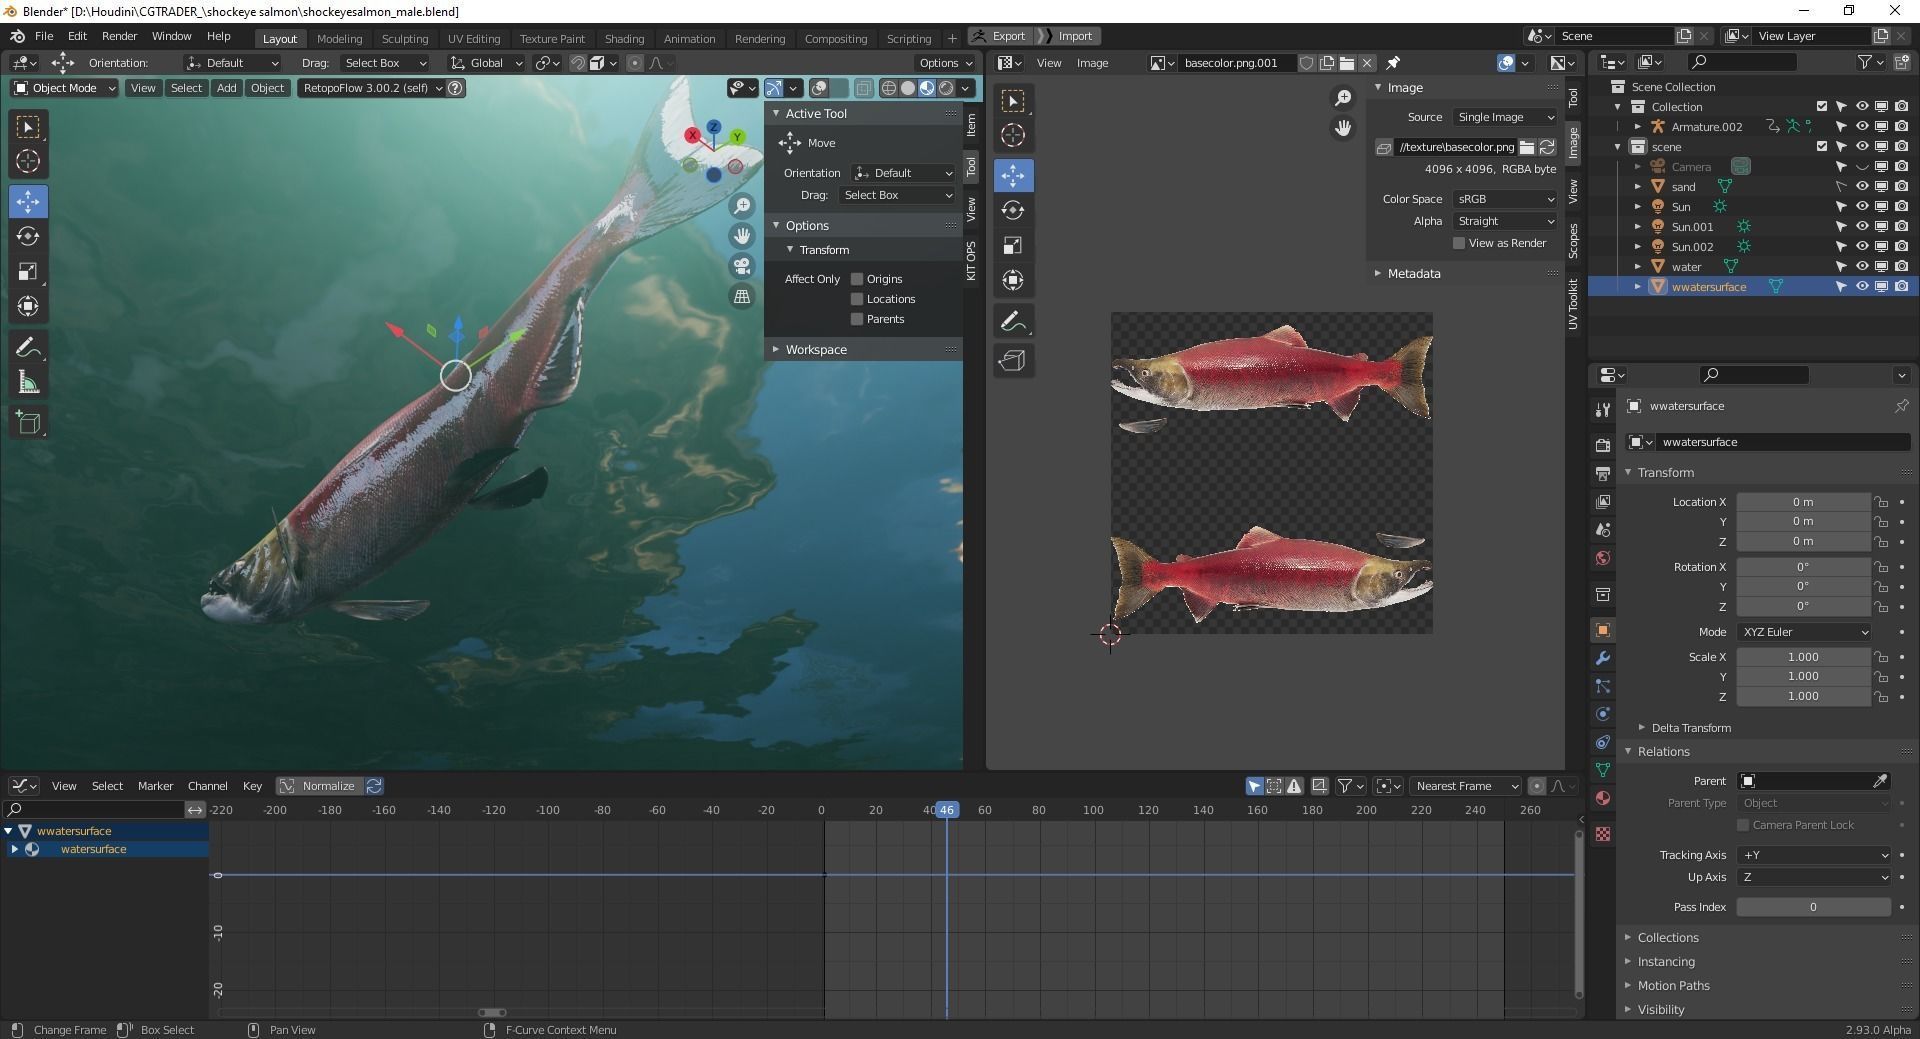Viewport: 1920px width, 1039px height.
Task: Select the Annotate tool in 3D viewport
Action: [x=28, y=347]
